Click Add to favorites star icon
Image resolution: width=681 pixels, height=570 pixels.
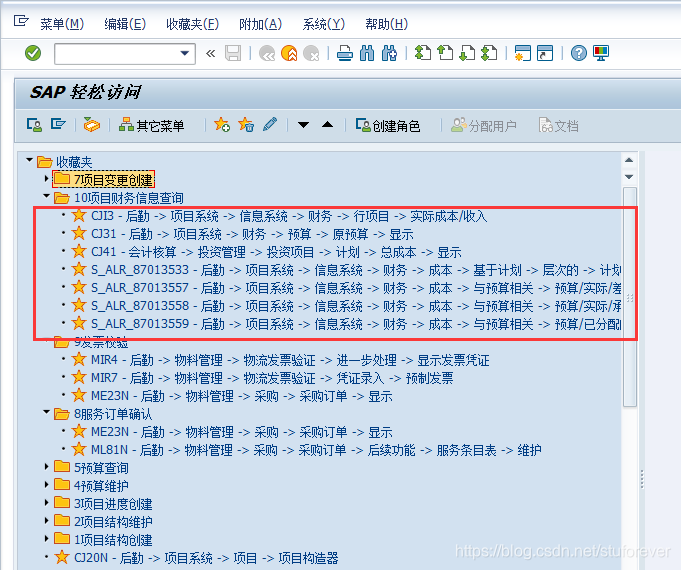pyautogui.click(x=222, y=125)
